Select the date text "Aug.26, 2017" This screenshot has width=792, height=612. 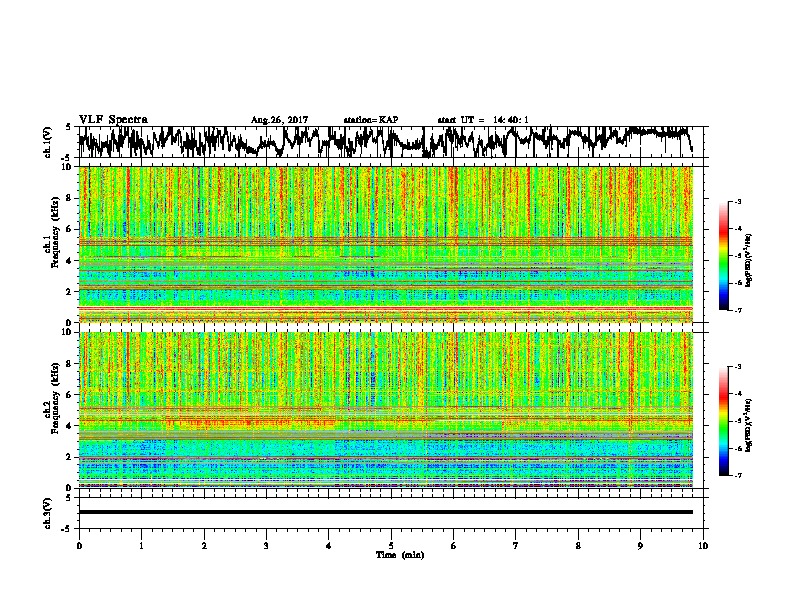[x=279, y=120]
